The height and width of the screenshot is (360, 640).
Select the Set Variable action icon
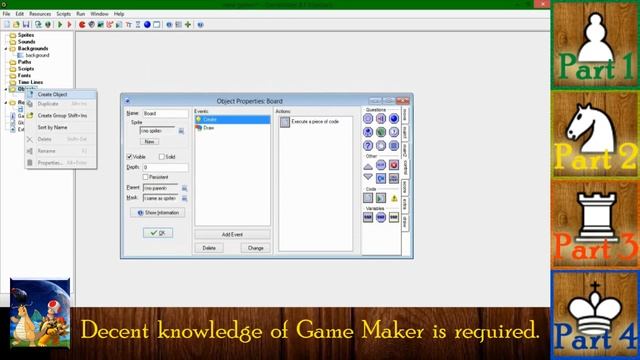(x=368, y=217)
